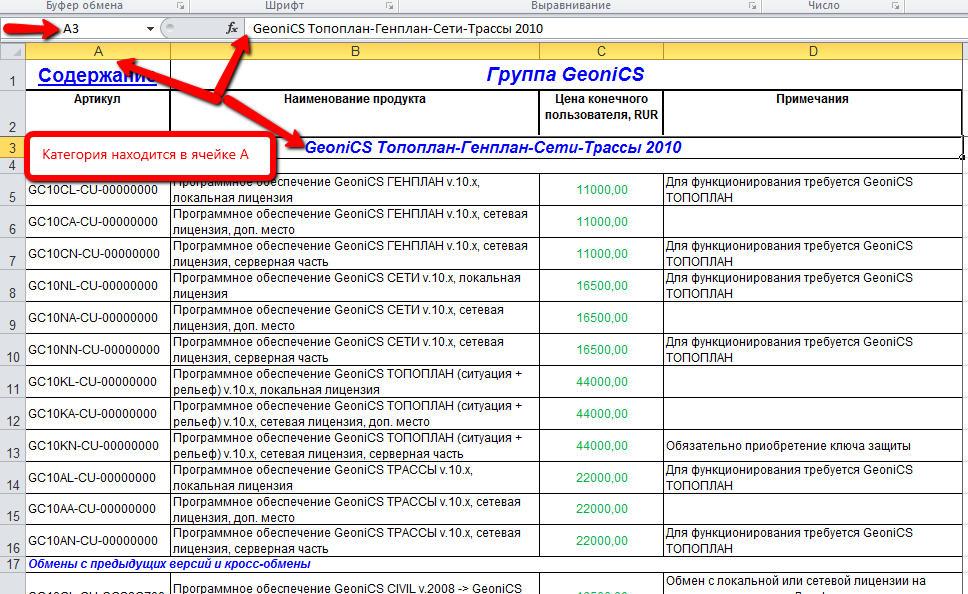968x594 pixels.
Task: Select cell GC10KA-CU-00000000
Action: (98, 414)
